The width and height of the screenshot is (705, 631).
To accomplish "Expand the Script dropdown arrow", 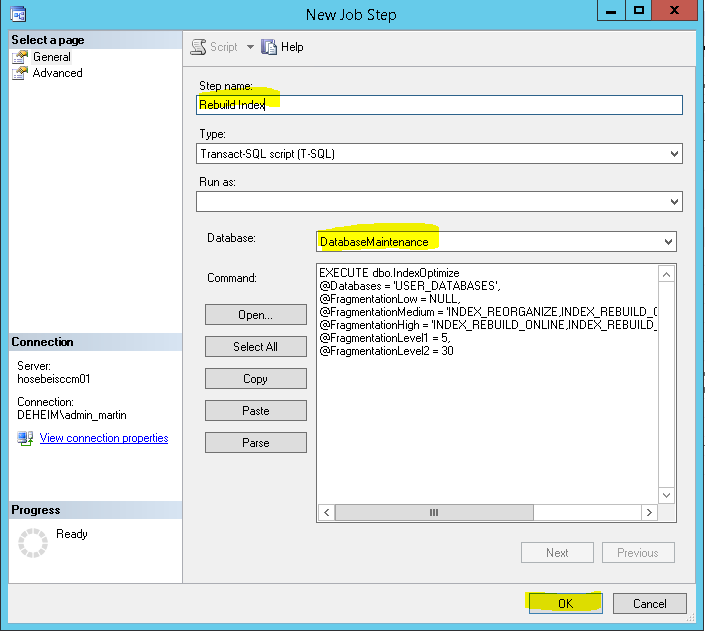I will 250,47.
